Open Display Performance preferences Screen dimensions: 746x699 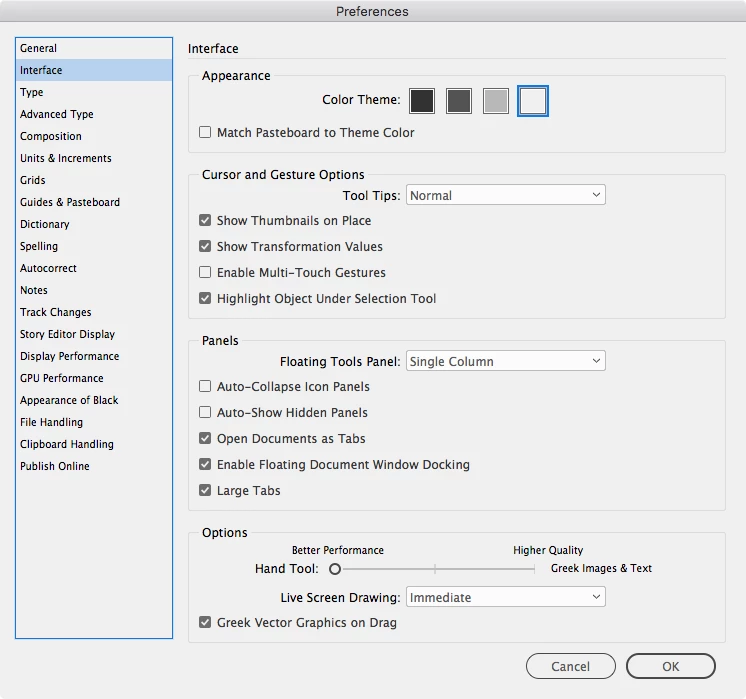(x=94, y=356)
